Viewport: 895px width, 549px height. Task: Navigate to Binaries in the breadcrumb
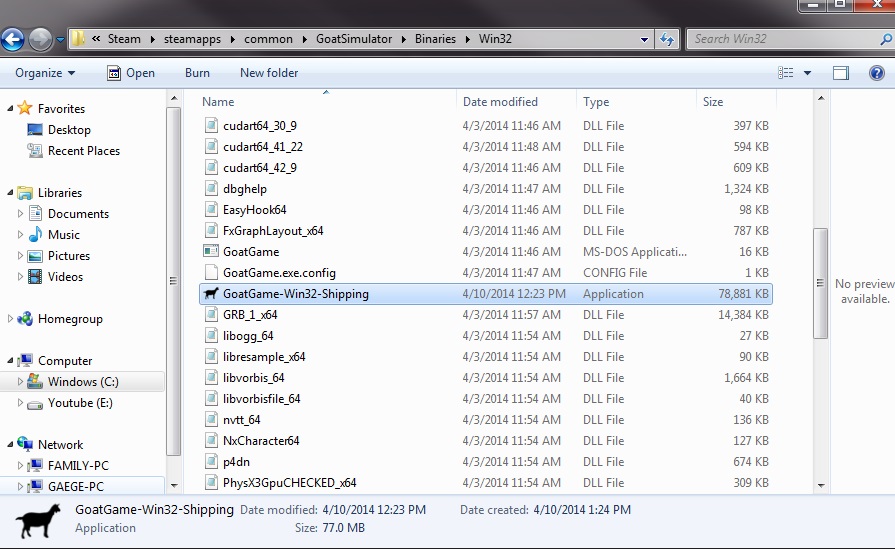coord(436,39)
